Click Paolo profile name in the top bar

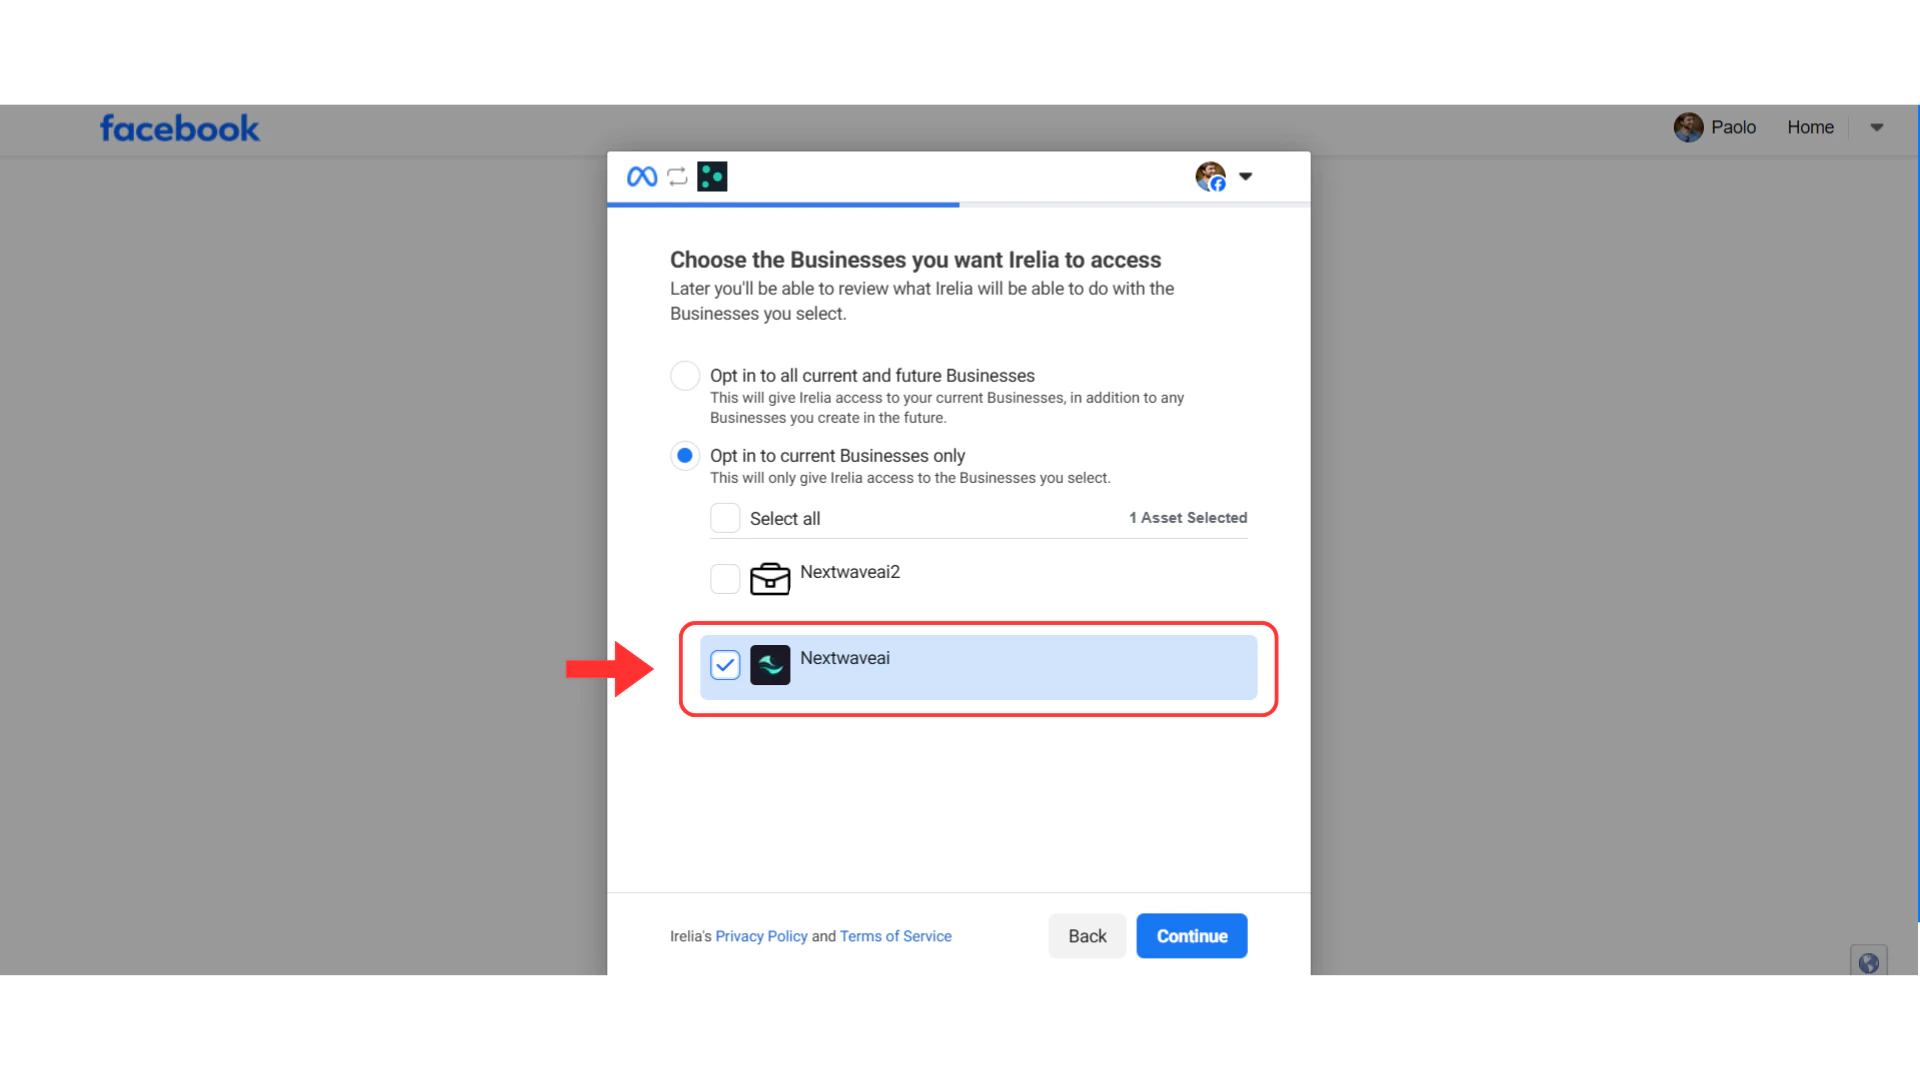tap(1733, 127)
